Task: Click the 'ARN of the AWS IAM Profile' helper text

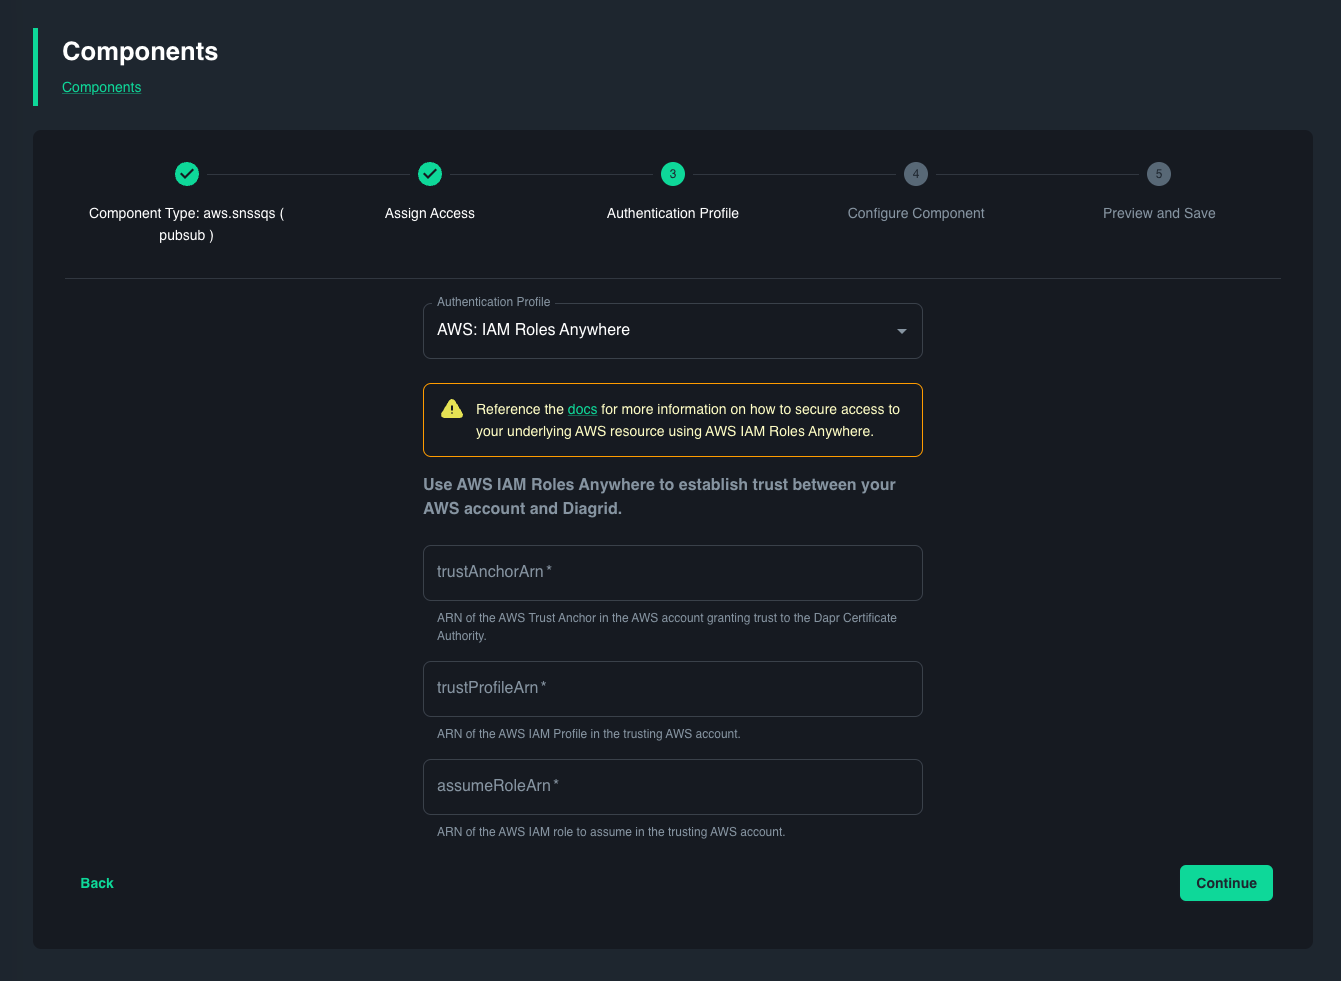Action: click(589, 734)
